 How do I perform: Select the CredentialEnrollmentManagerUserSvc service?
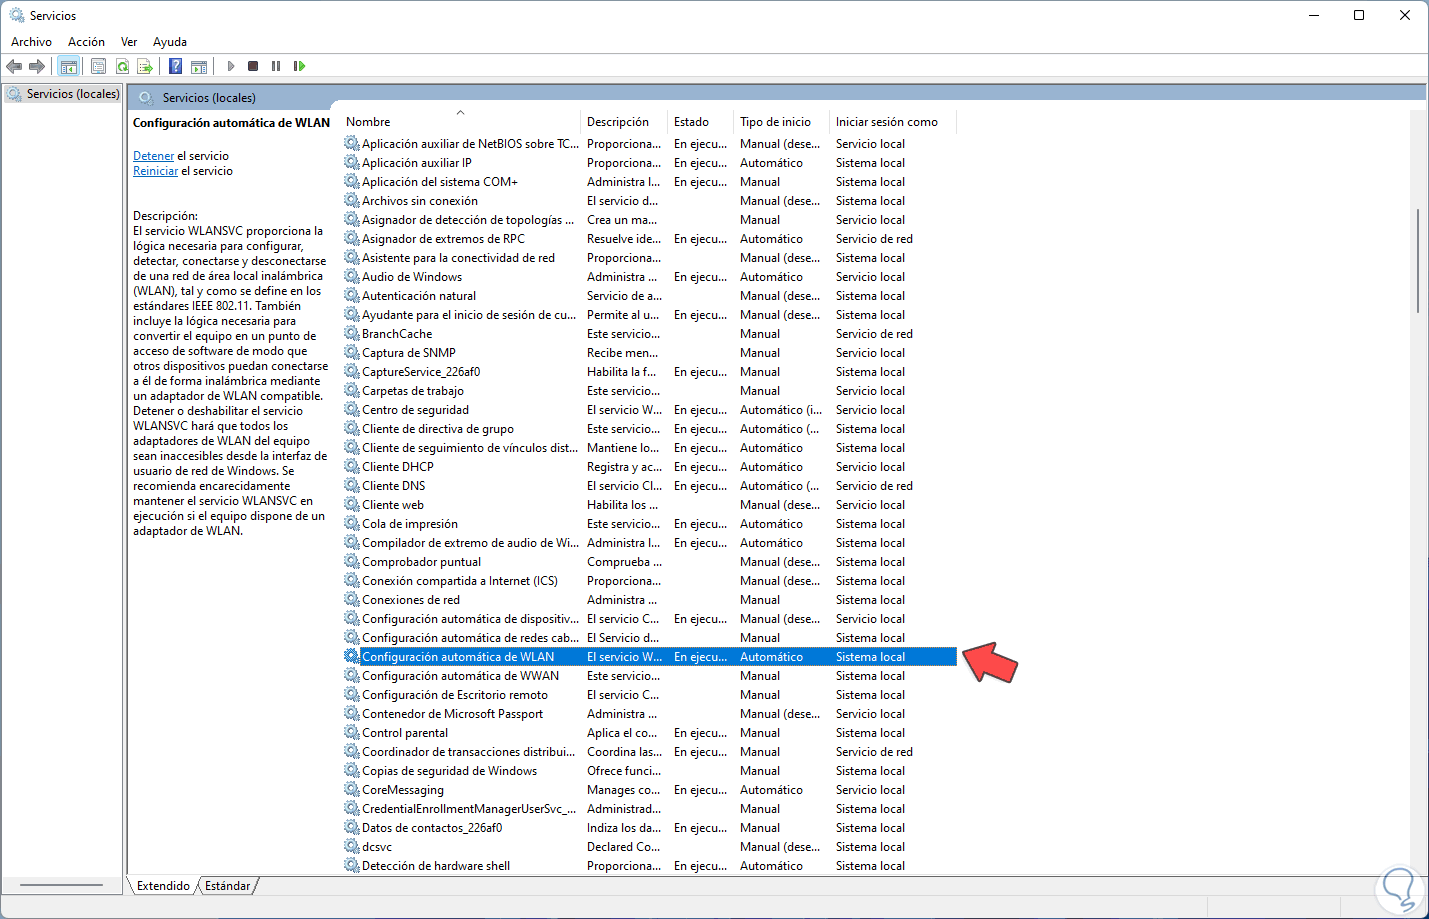click(650, 809)
